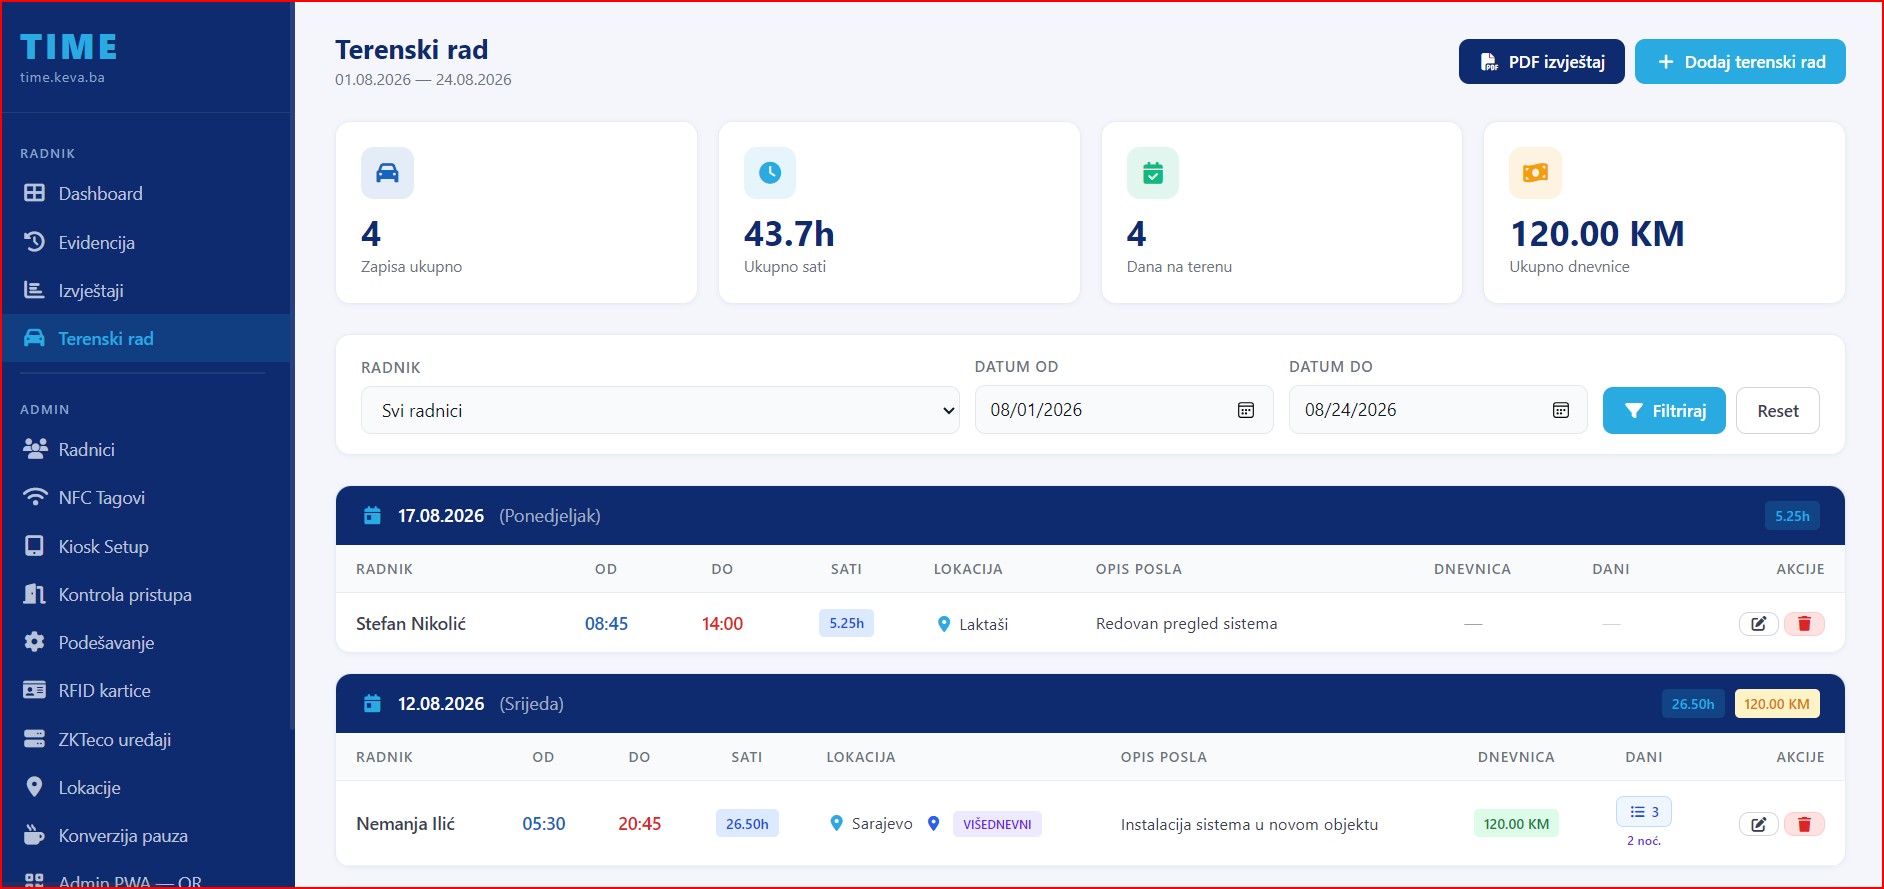Click calendar-check icon on Dana na terenu card

pos(1153,173)
